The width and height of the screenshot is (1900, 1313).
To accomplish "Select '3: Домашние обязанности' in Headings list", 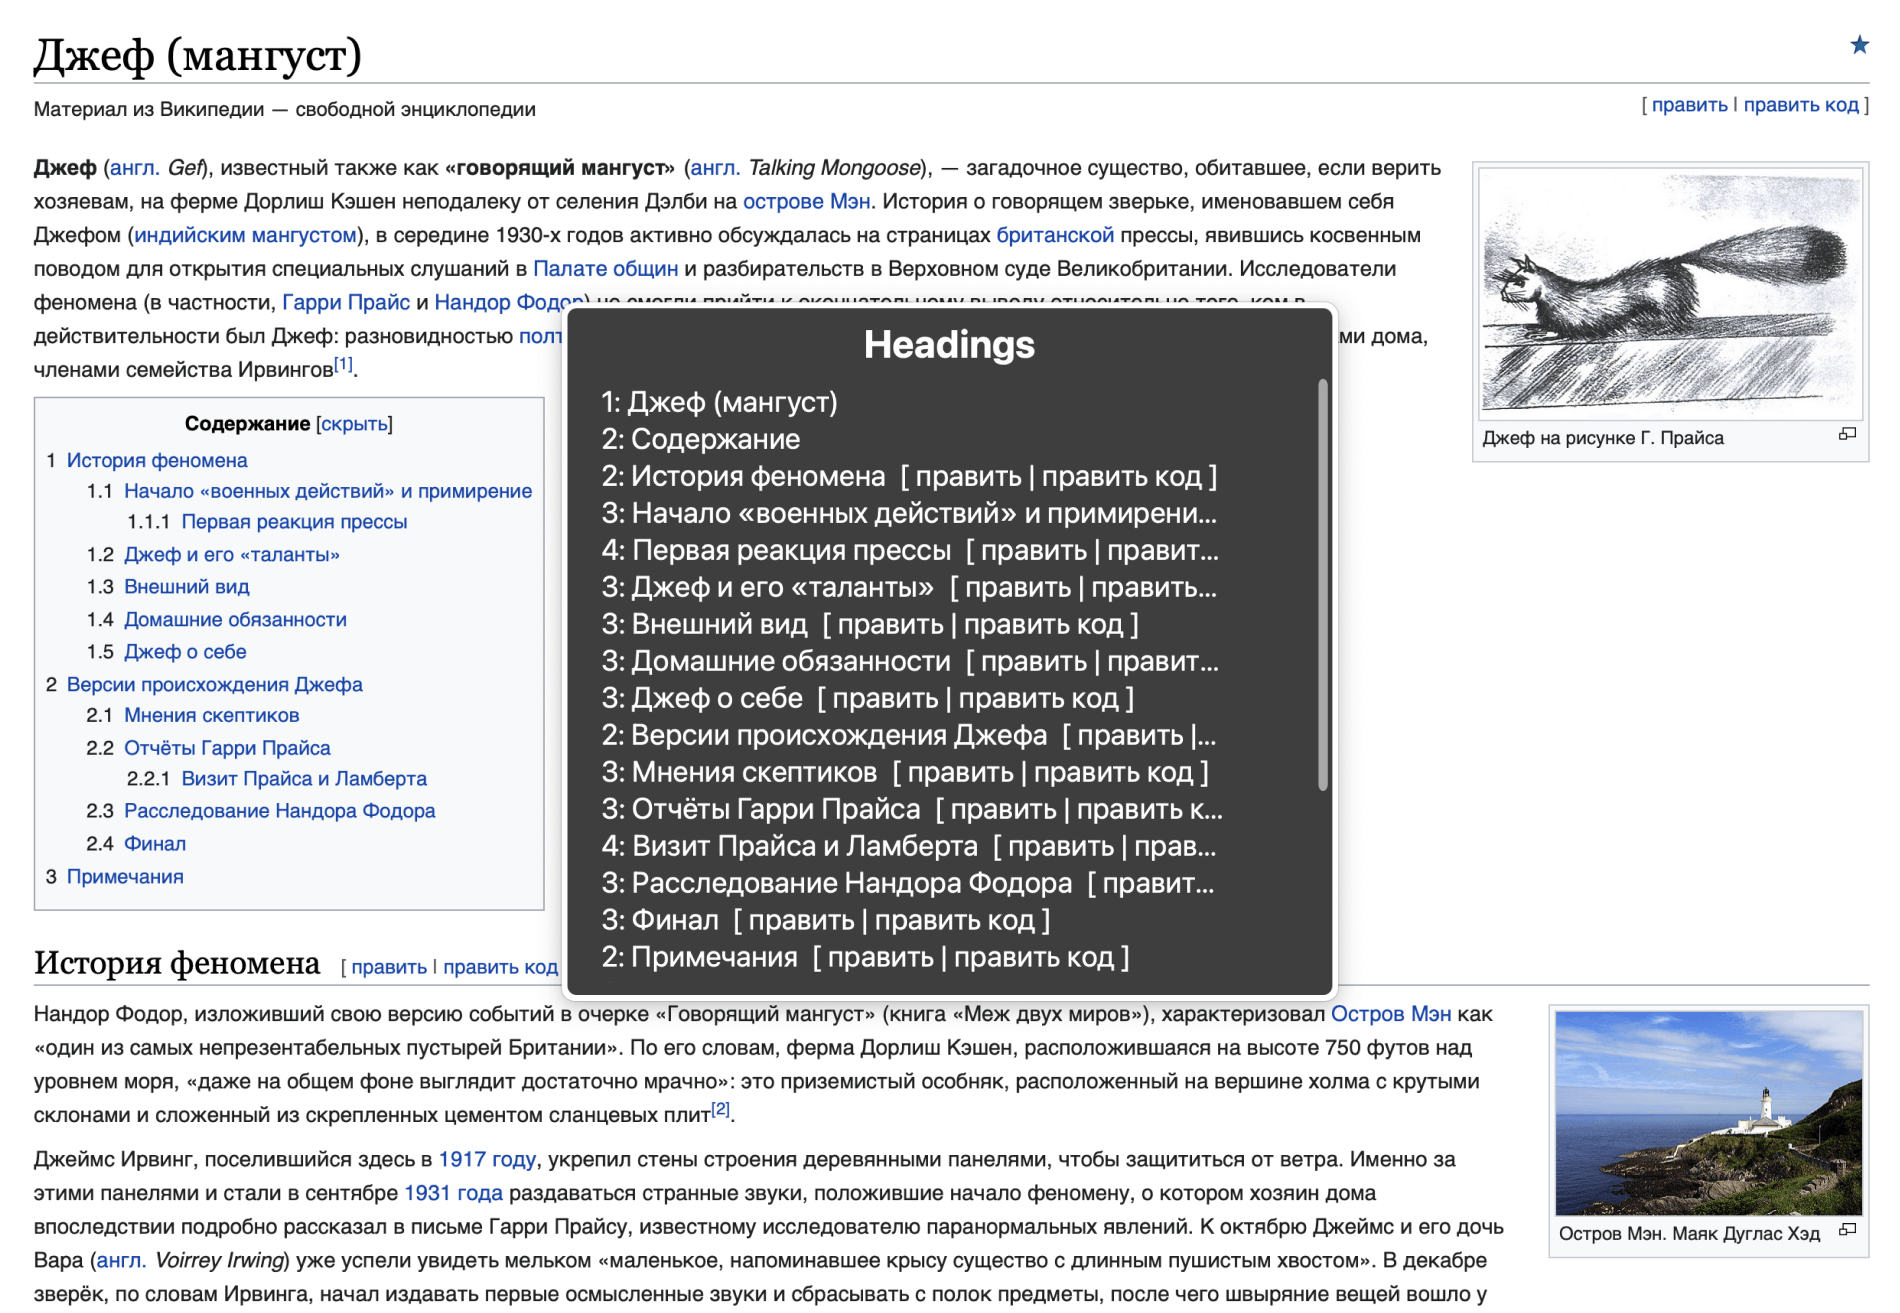I will point(910,661).
